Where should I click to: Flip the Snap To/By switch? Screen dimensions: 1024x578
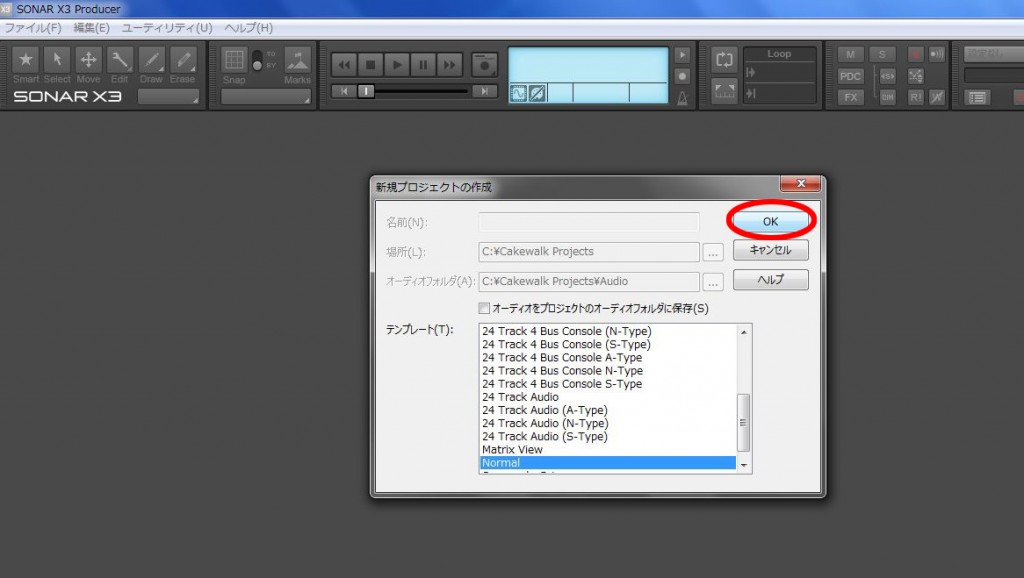coord(257,59)
